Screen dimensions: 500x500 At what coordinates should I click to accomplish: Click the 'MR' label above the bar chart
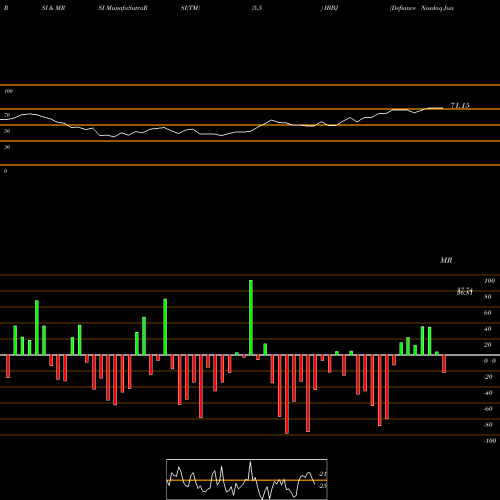446,260
